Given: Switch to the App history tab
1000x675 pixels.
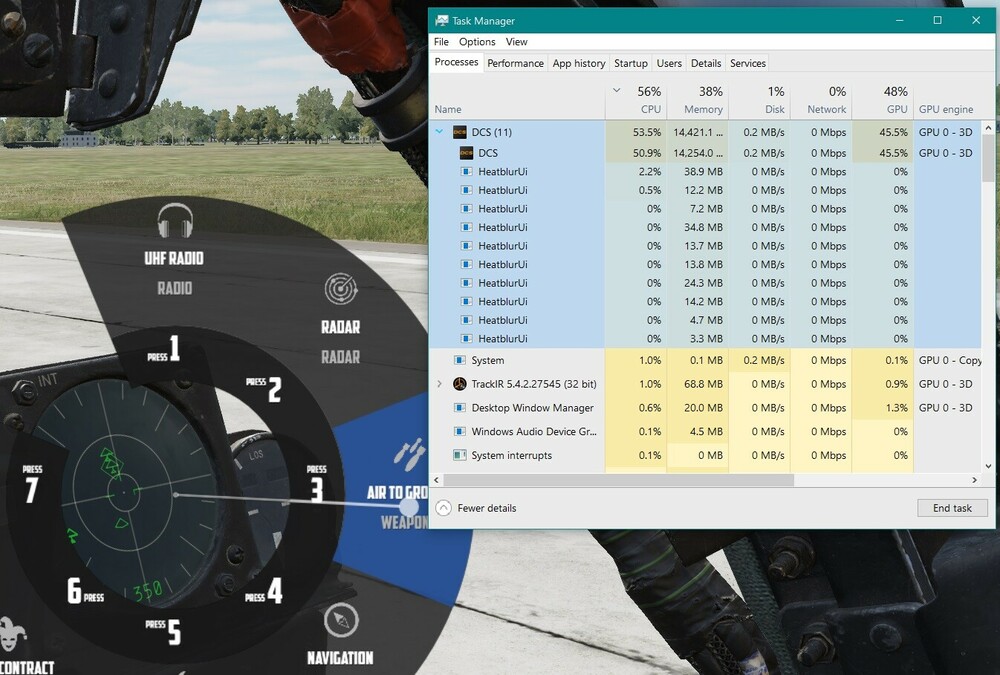Looking at the screenshot, I should coord(579,63).
